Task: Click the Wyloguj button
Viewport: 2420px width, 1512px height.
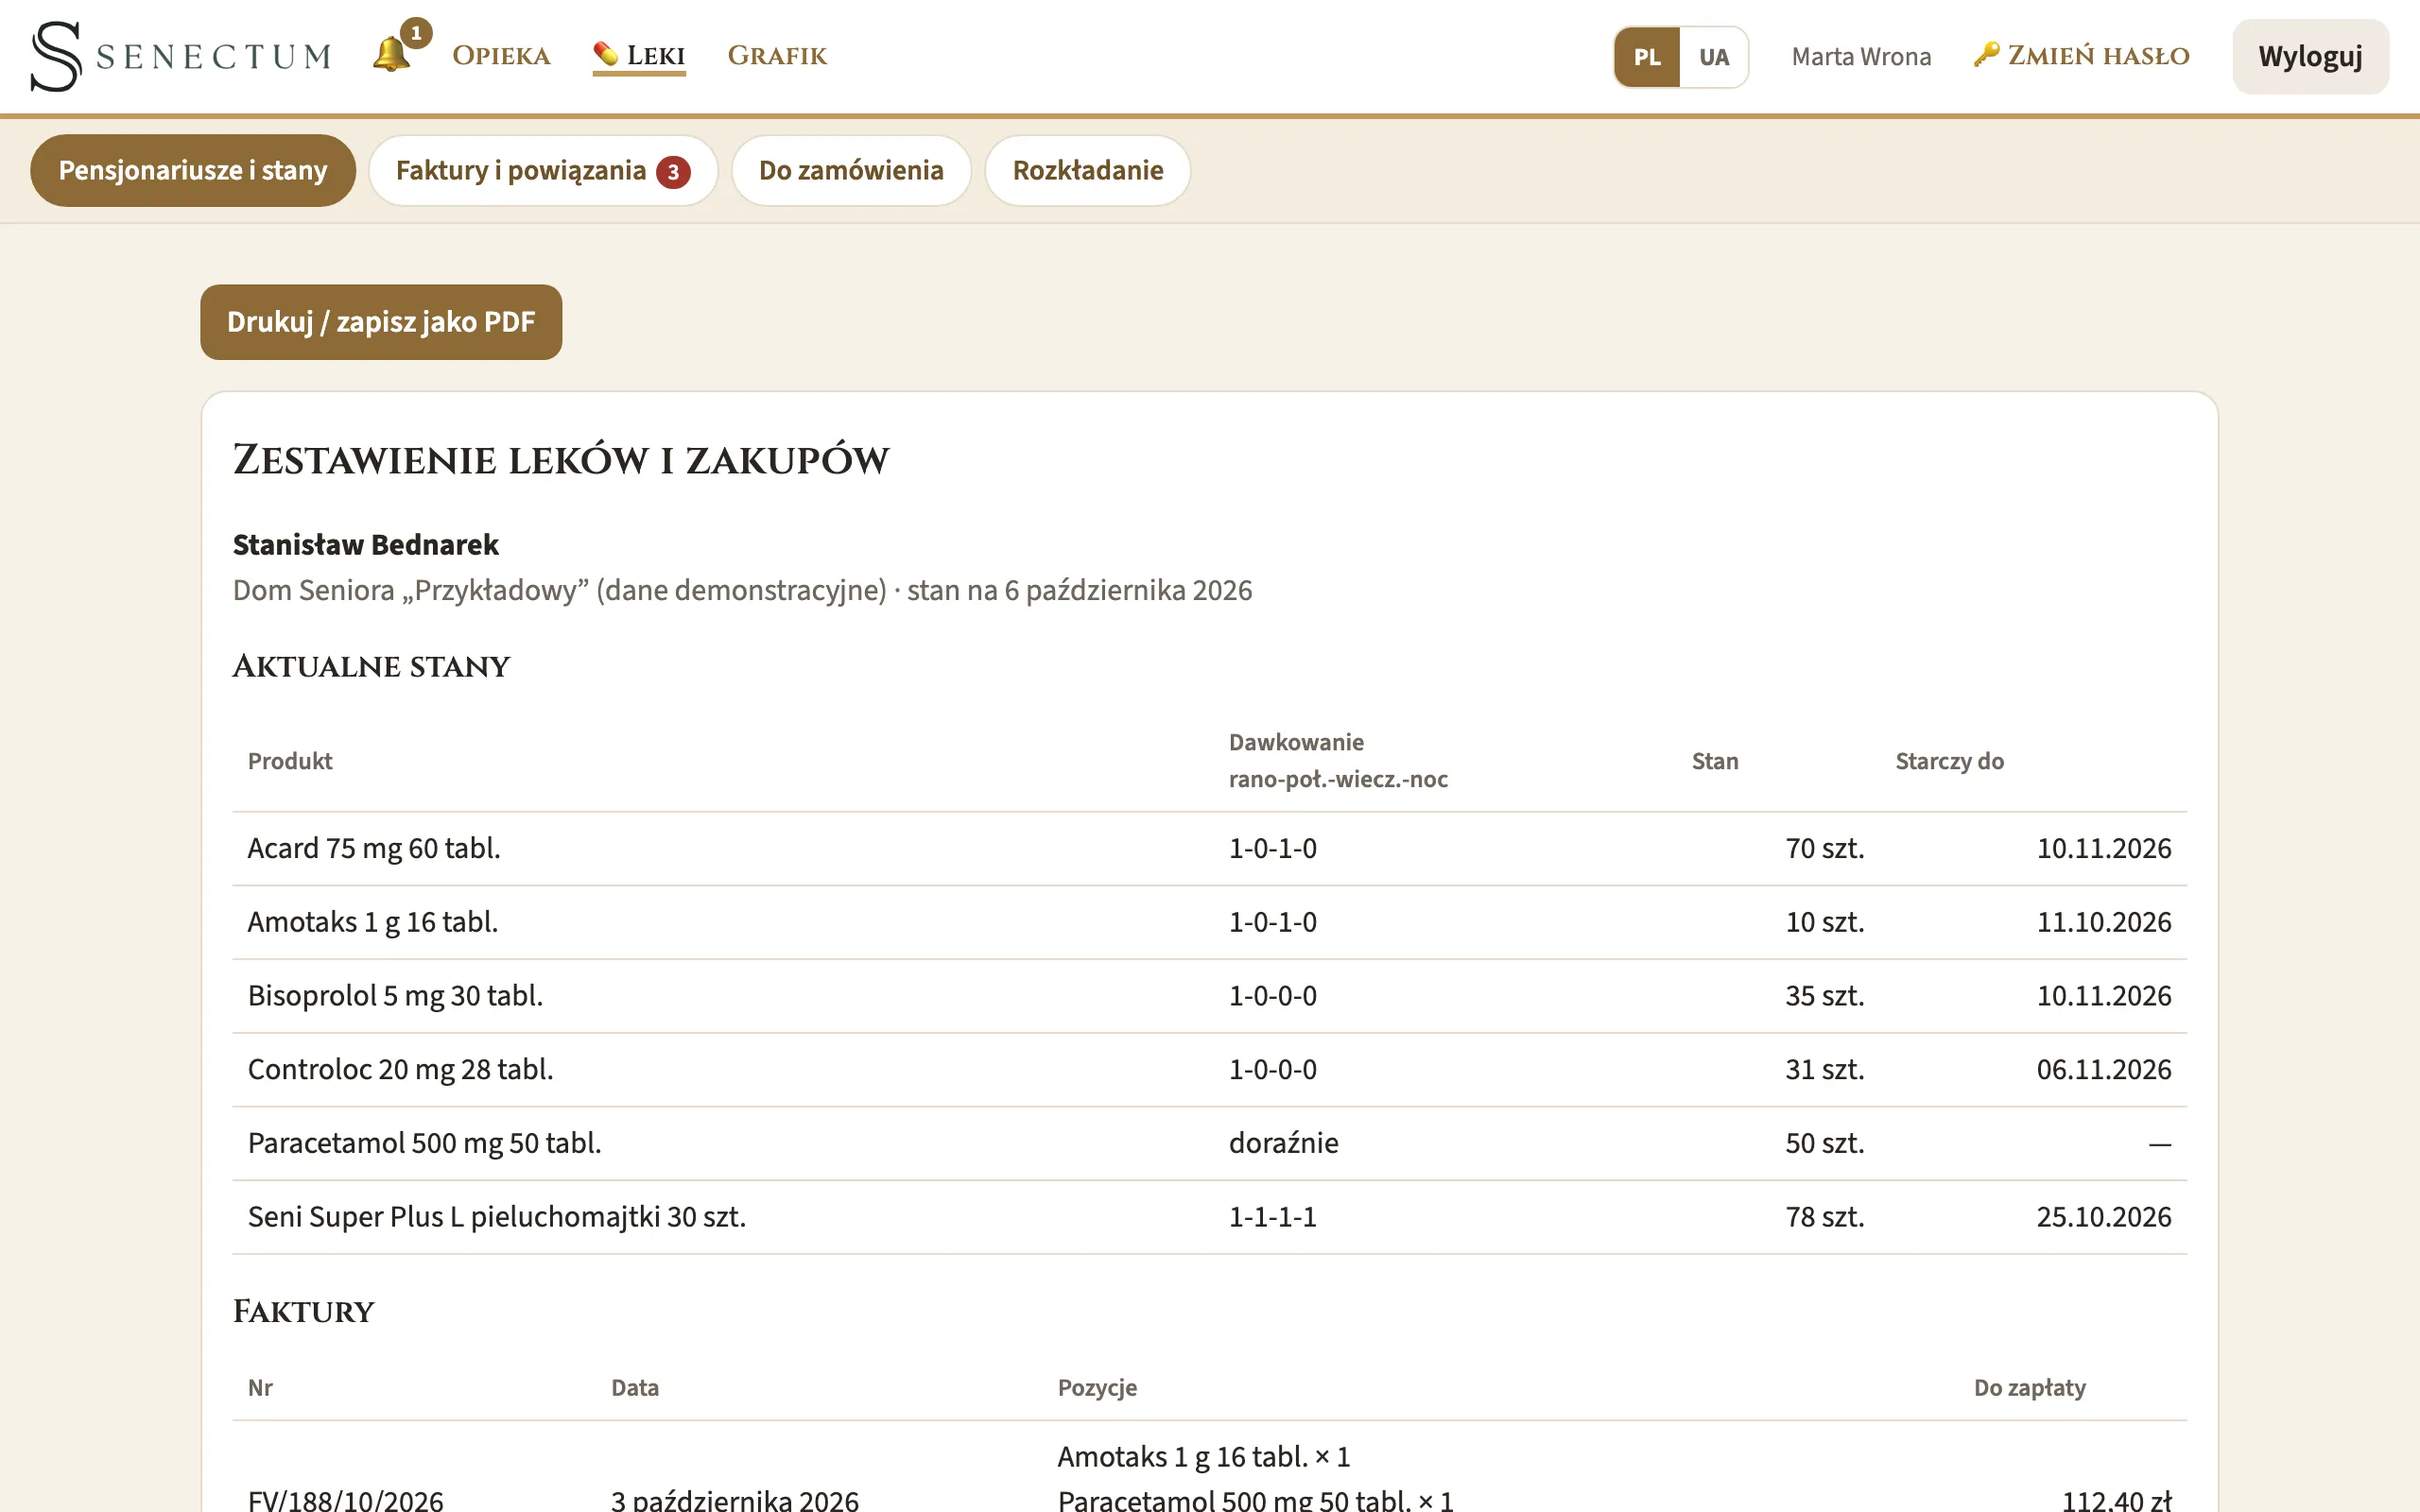Action: [x=2310, y=57]
